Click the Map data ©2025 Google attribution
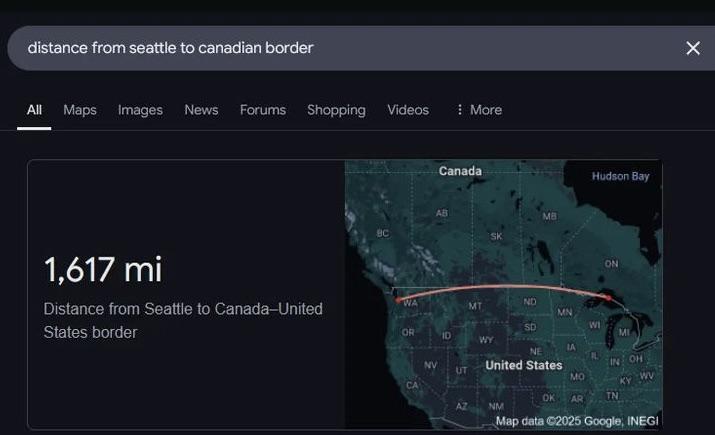The width and height of the screenshot is (715, 435). click(577, 421)
